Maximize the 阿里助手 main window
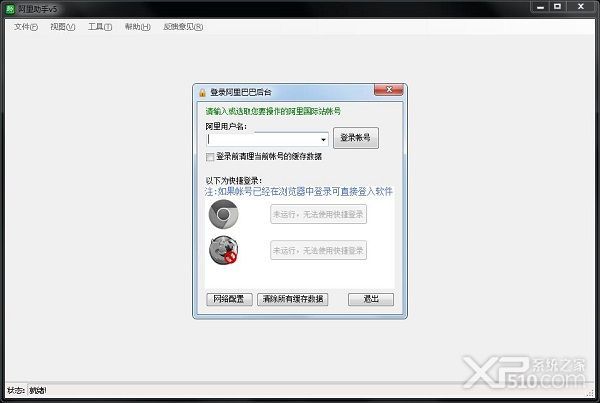The width and height of the screenshot is (600, 403). [x=558, y=7]
